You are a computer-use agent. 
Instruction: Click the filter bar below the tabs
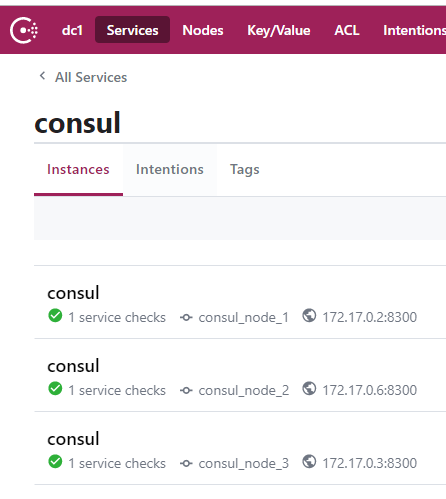point(240,218)
